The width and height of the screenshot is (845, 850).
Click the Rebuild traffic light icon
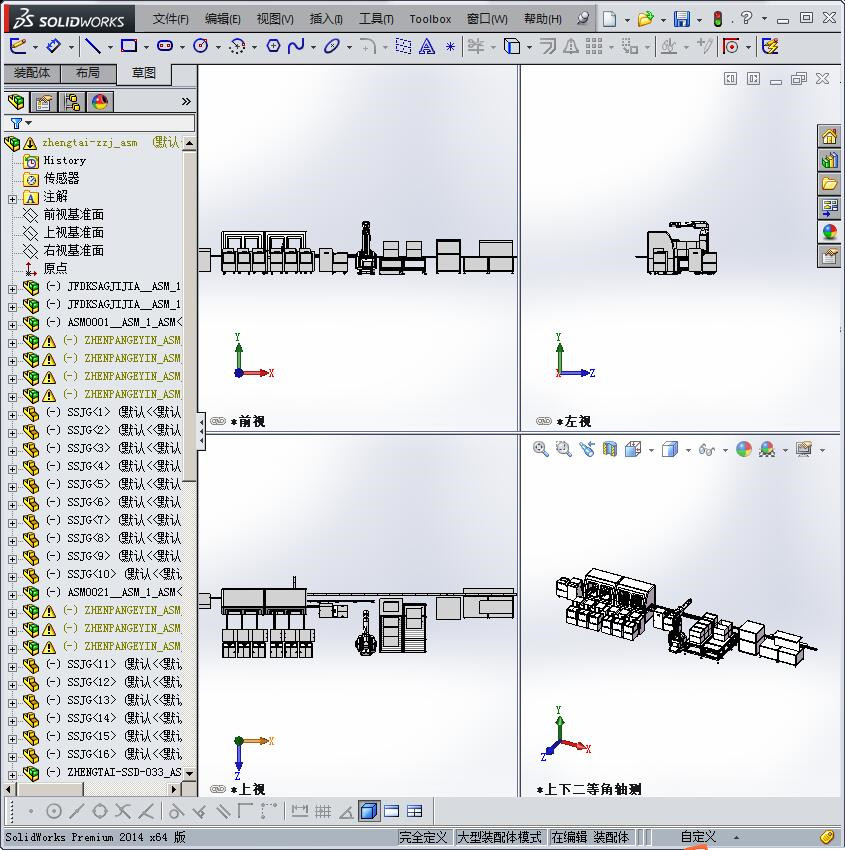718,20
